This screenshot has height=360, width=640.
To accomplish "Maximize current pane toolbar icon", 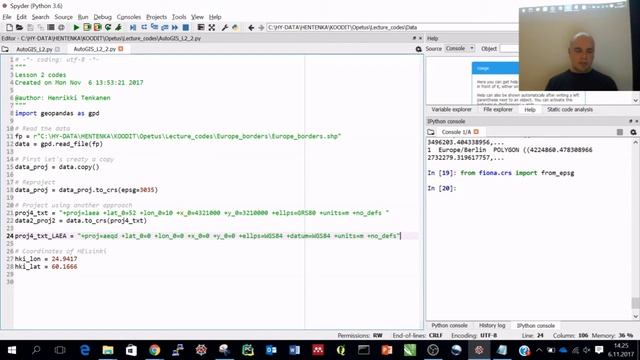I will 201,27.
